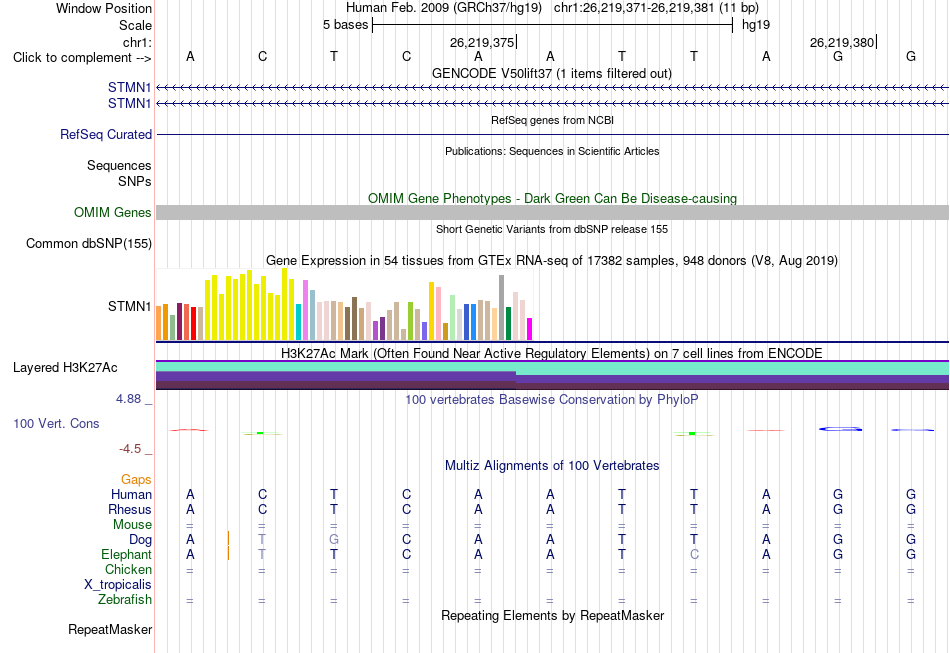Click the Elephant species label
950x653 pixels.
[x=126, y=554]
